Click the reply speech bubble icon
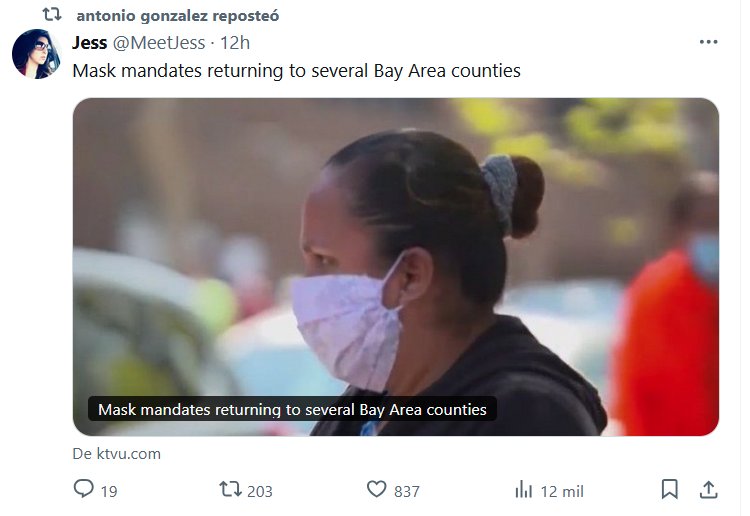 pos(84,489)
